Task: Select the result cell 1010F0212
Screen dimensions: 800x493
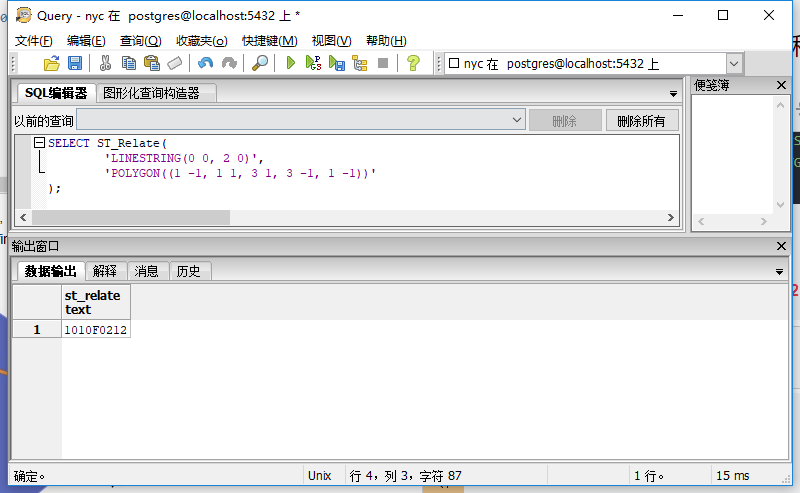Action: coord(96,330)
